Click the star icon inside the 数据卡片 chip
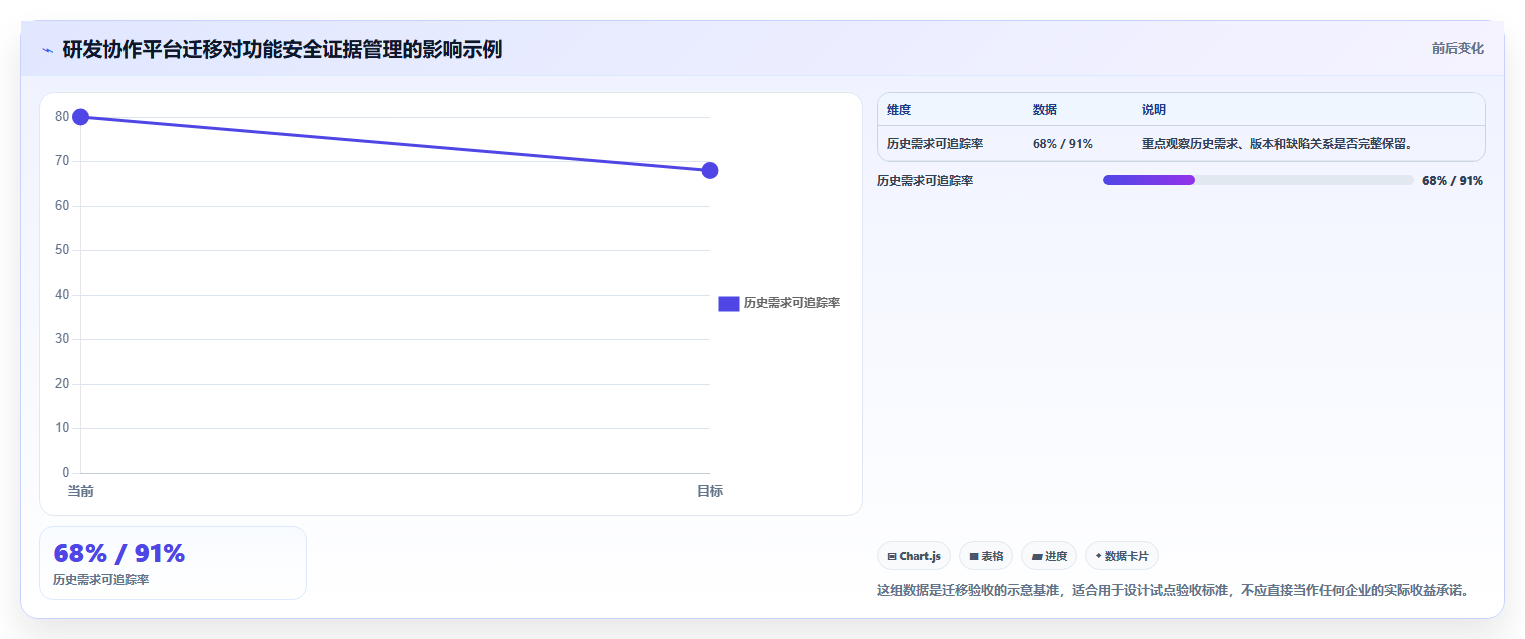 [1099, 555]
